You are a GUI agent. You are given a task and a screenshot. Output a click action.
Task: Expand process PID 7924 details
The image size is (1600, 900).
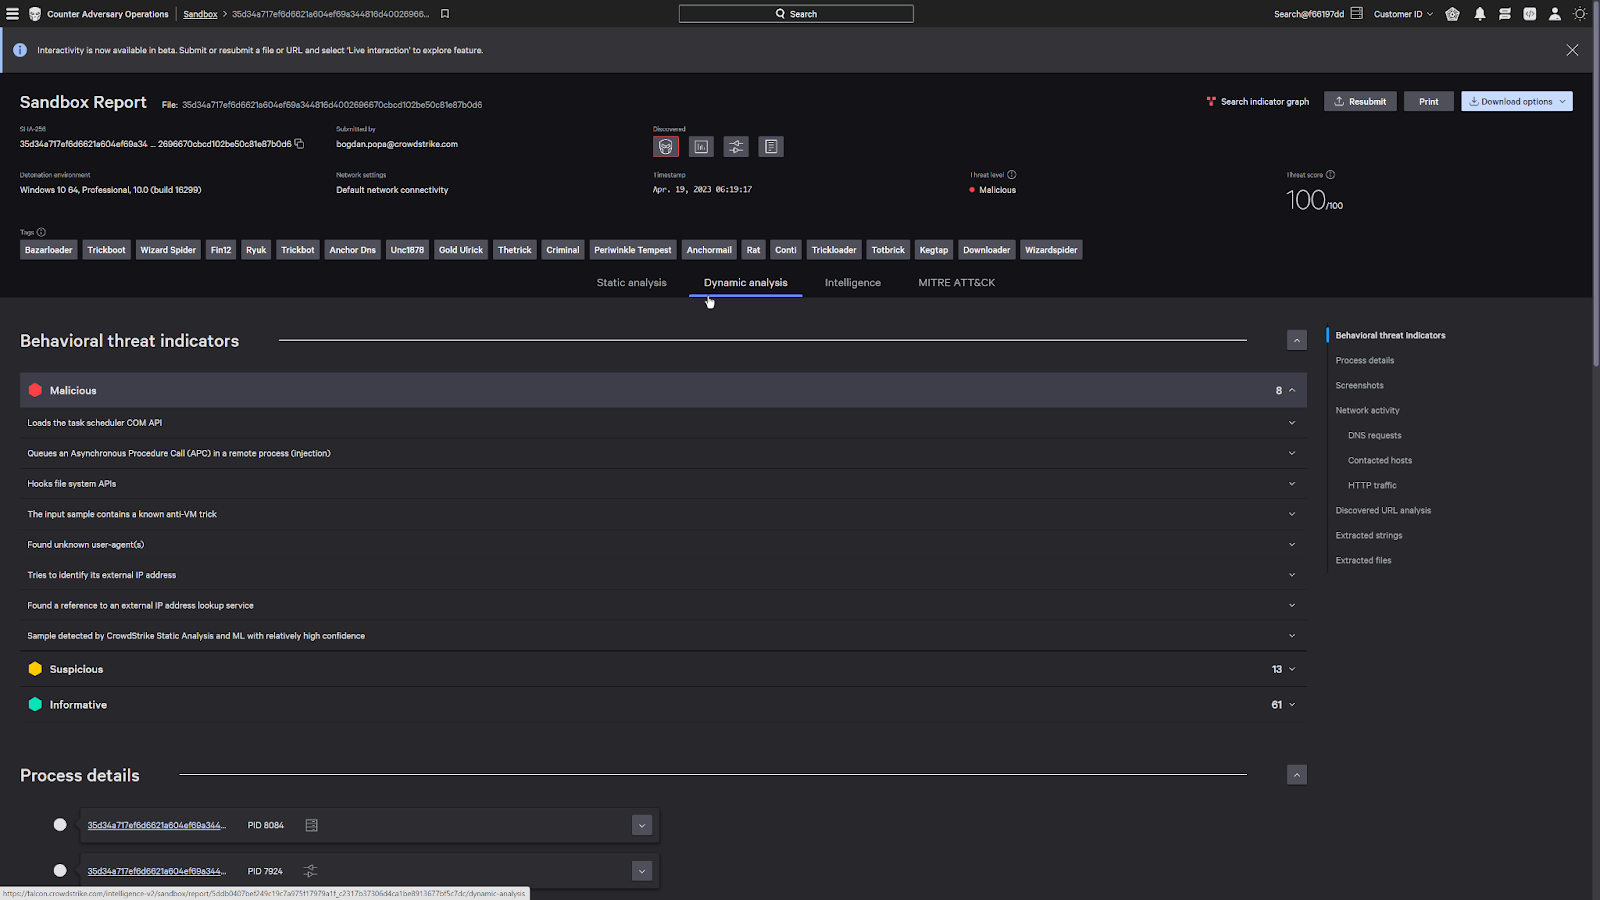(642, 871)
